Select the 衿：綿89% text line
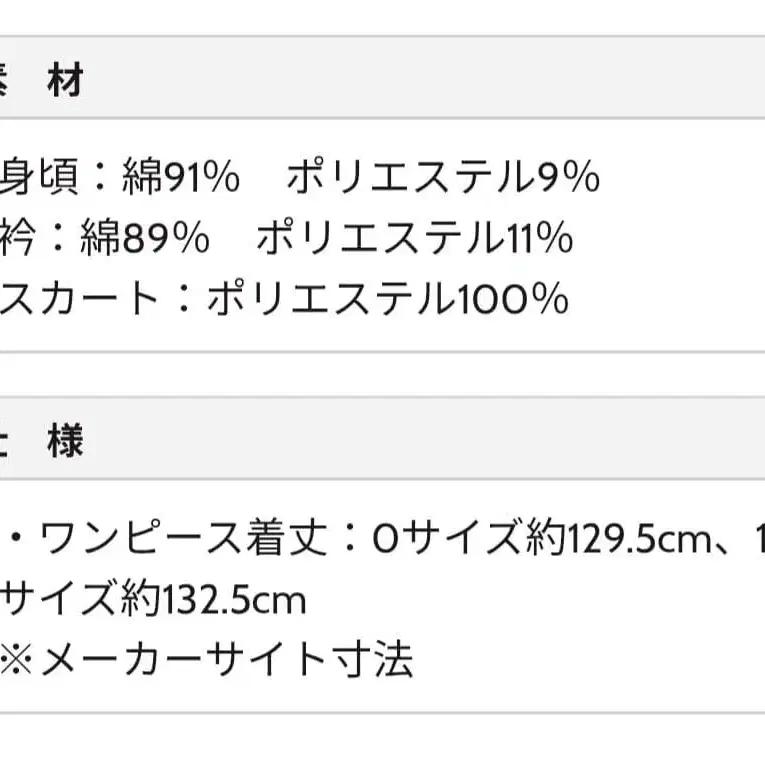765x765 pixels. [104, 238]
